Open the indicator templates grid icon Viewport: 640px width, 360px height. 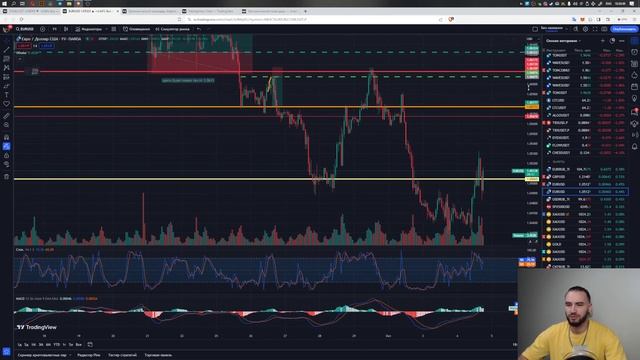pyautogui.click(x=114, y=29)
